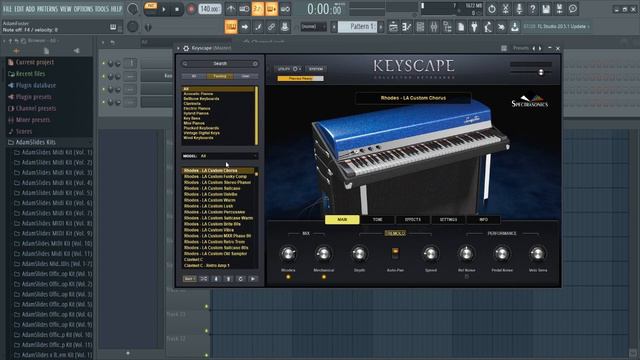Screen dimensions: 640x360
Task: Click the record button
Action: point(191,9)
